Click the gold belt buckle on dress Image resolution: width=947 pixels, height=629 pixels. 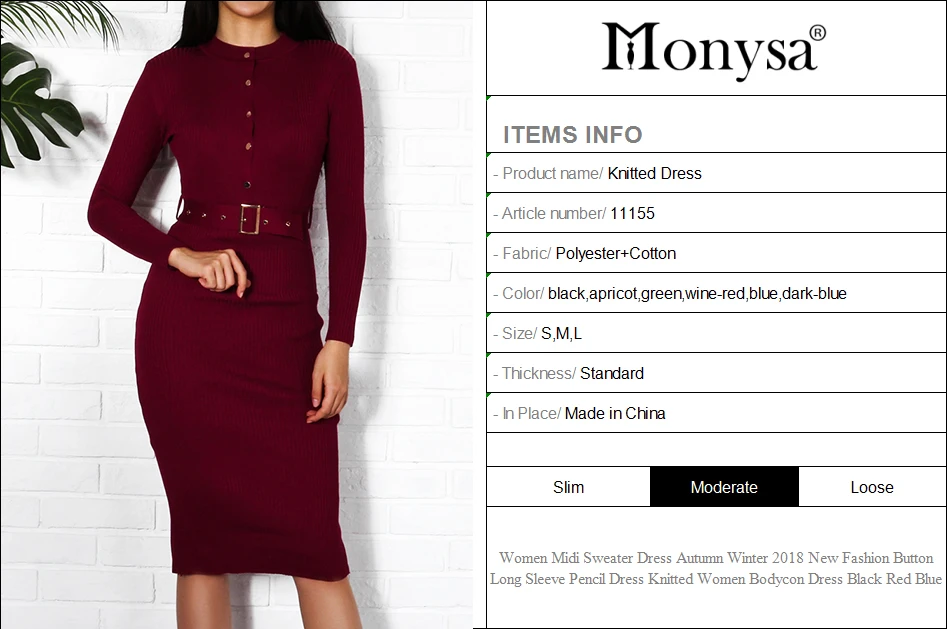click(x=251, y=219)
